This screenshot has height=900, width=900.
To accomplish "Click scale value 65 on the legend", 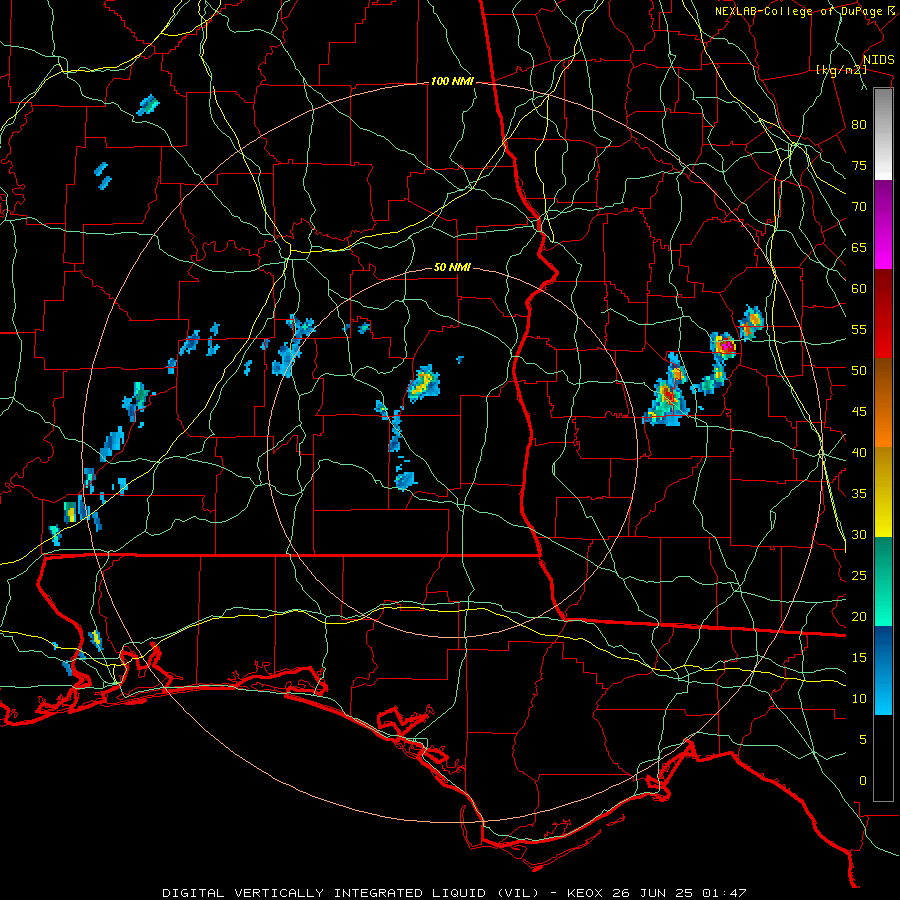I will click(859, 247).
